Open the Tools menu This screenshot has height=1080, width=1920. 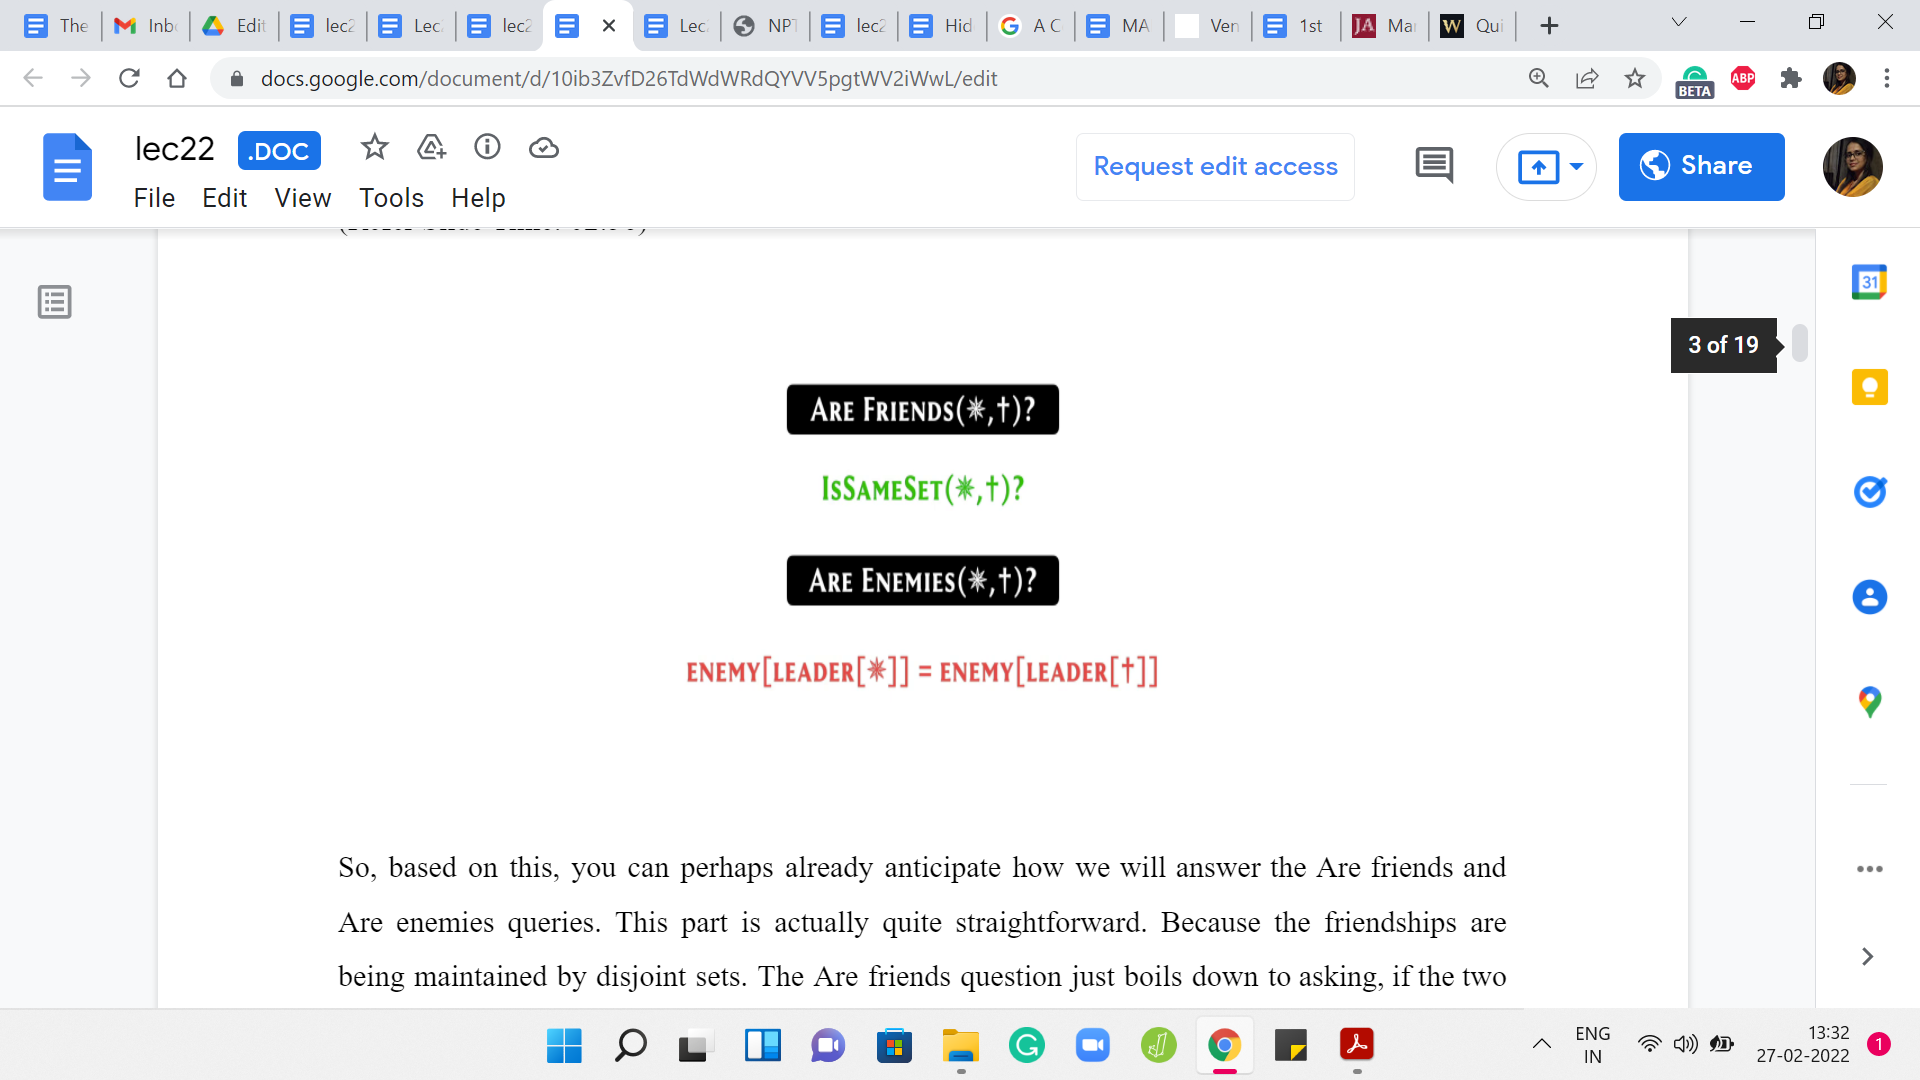coord(391,198)
